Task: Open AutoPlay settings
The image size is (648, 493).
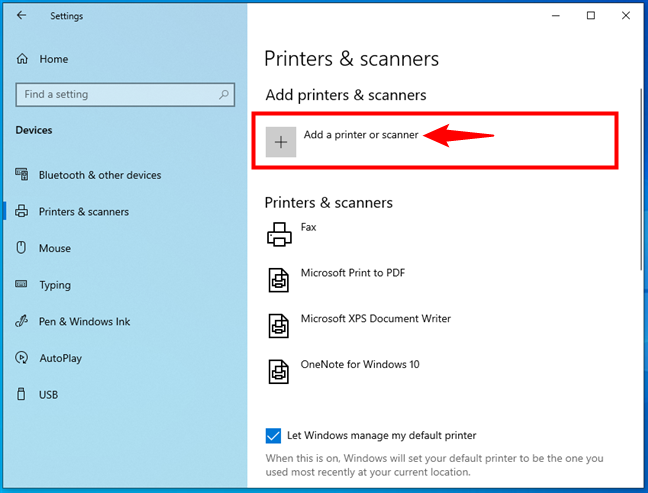Action: coord(61,358)
